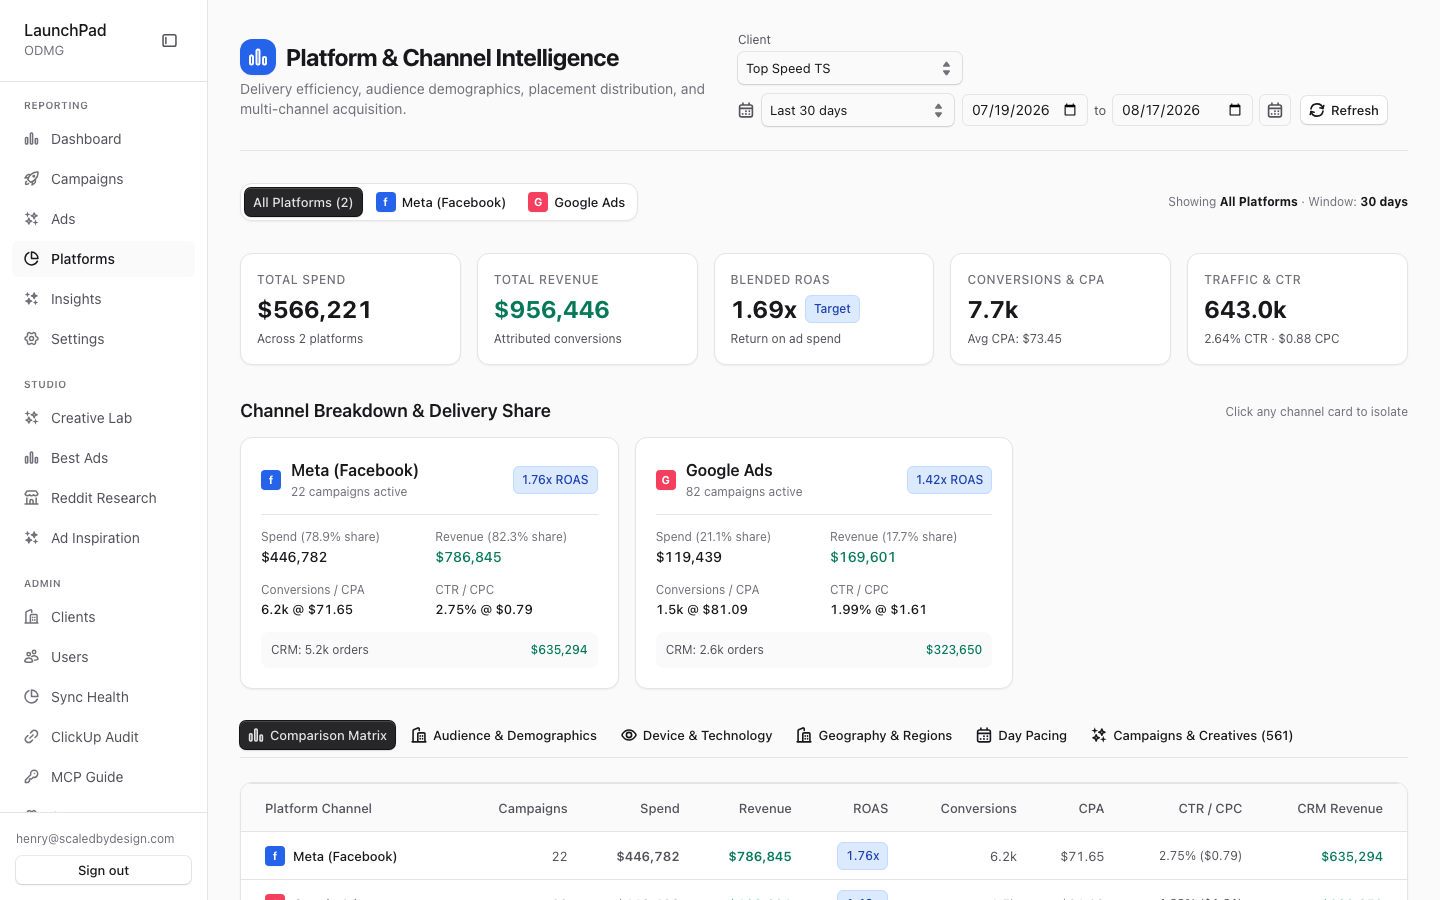Collapse the sidebar with the panel icon
Image resolution: width=1440 pixels, height=900 pixels.
[x=170, y=41]
